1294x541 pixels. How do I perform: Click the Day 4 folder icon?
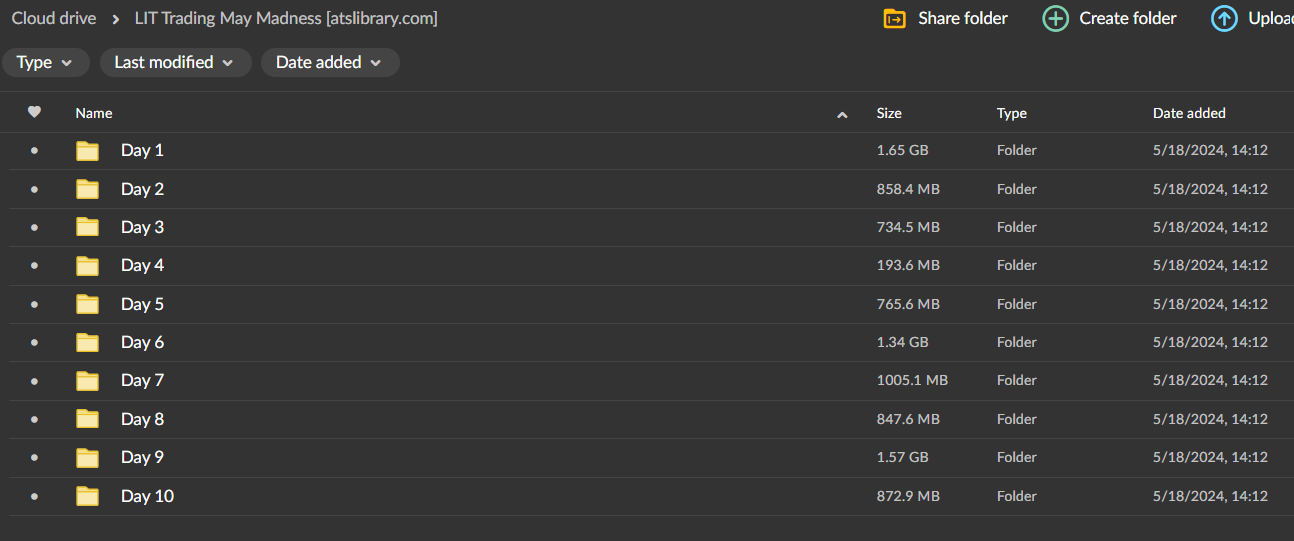click(88, 266)
